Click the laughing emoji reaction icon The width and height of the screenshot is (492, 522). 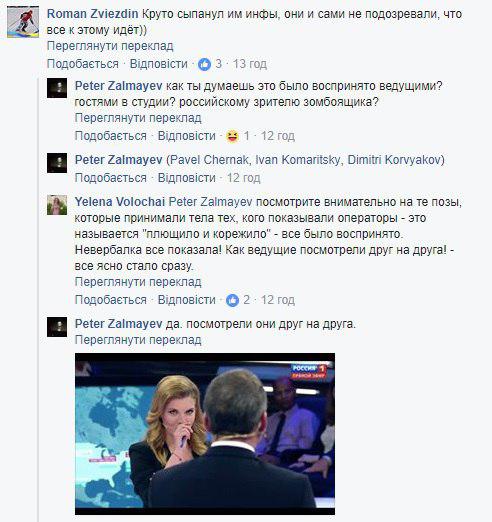click(232, 136)
